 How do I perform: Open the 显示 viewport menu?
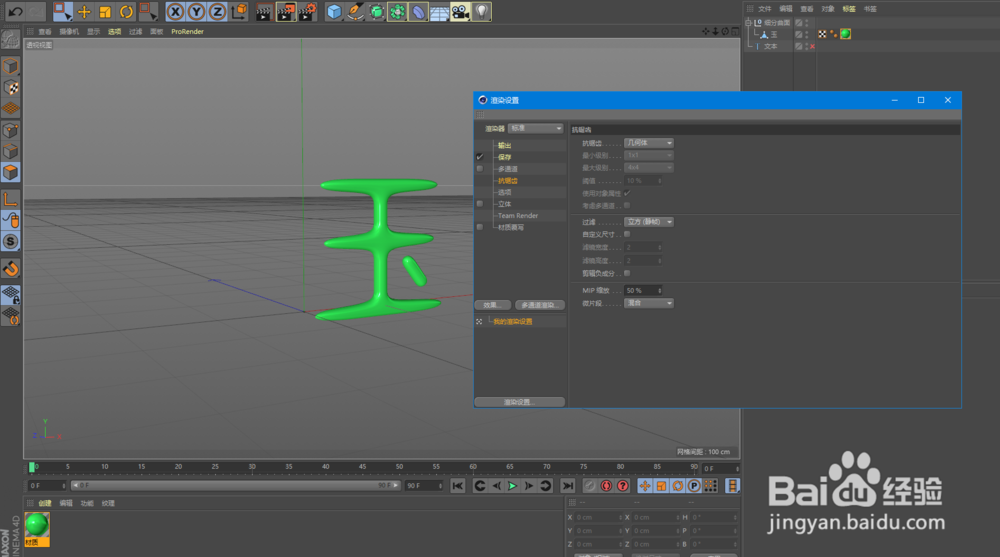[94, 31]
